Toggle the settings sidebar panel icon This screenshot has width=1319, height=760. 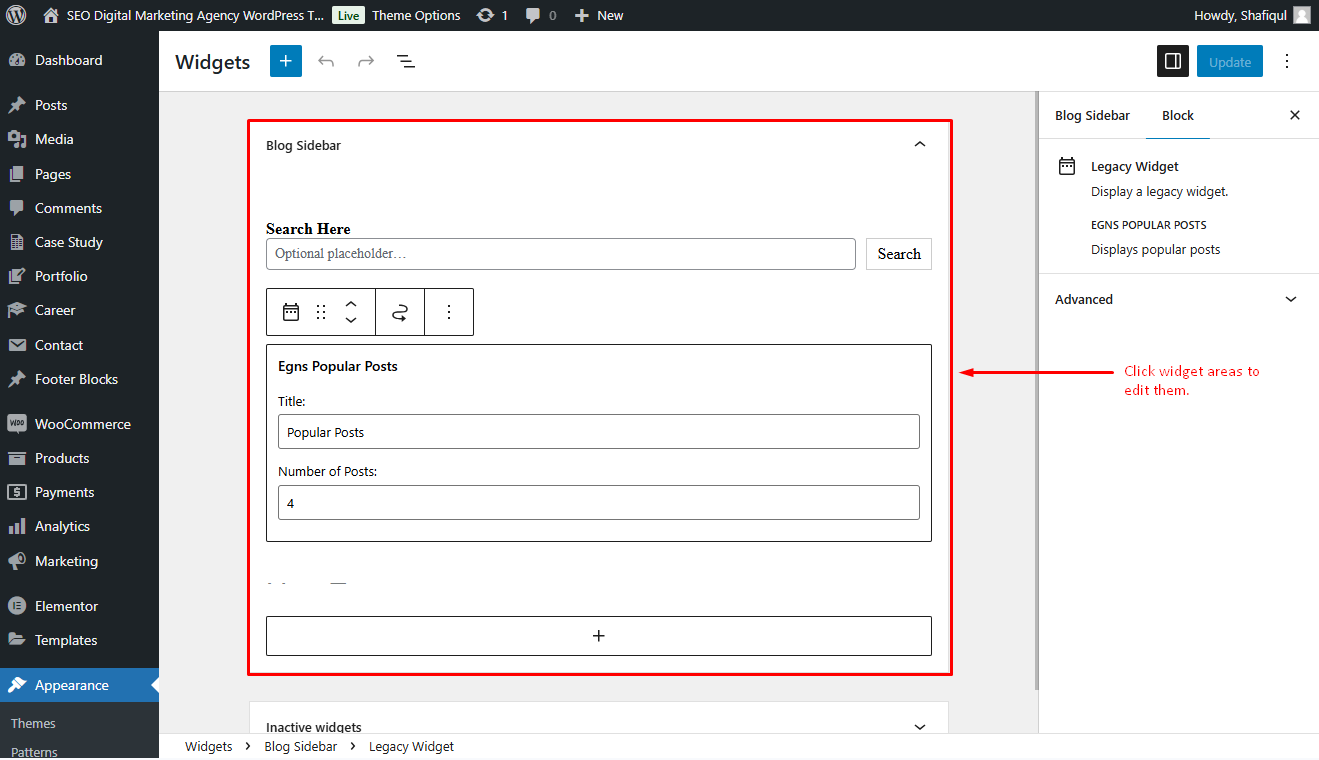pos(1173,61)
